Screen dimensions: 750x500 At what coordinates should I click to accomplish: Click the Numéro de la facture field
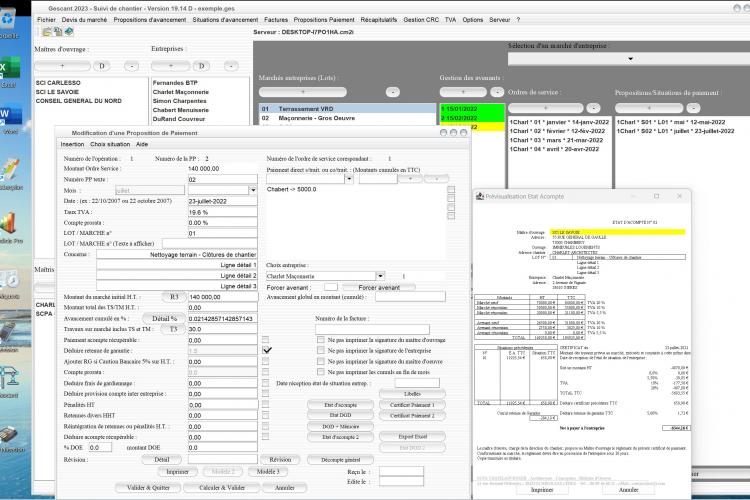point(372,329)
